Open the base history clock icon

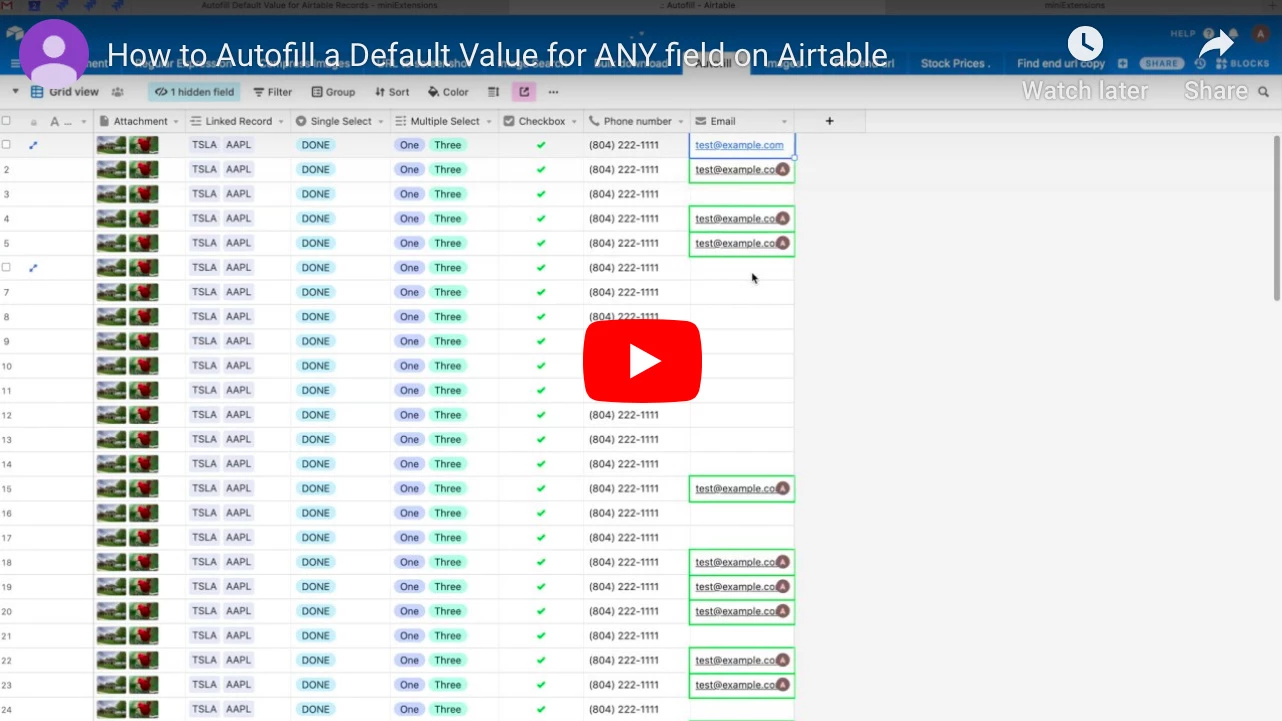coord(1200,63)
